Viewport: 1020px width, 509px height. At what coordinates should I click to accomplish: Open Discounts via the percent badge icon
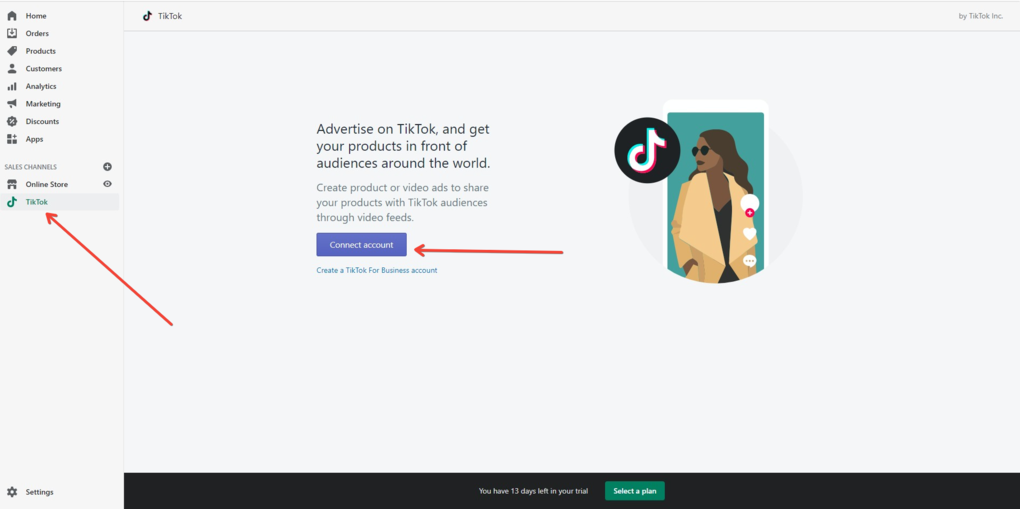coord(12,121)
